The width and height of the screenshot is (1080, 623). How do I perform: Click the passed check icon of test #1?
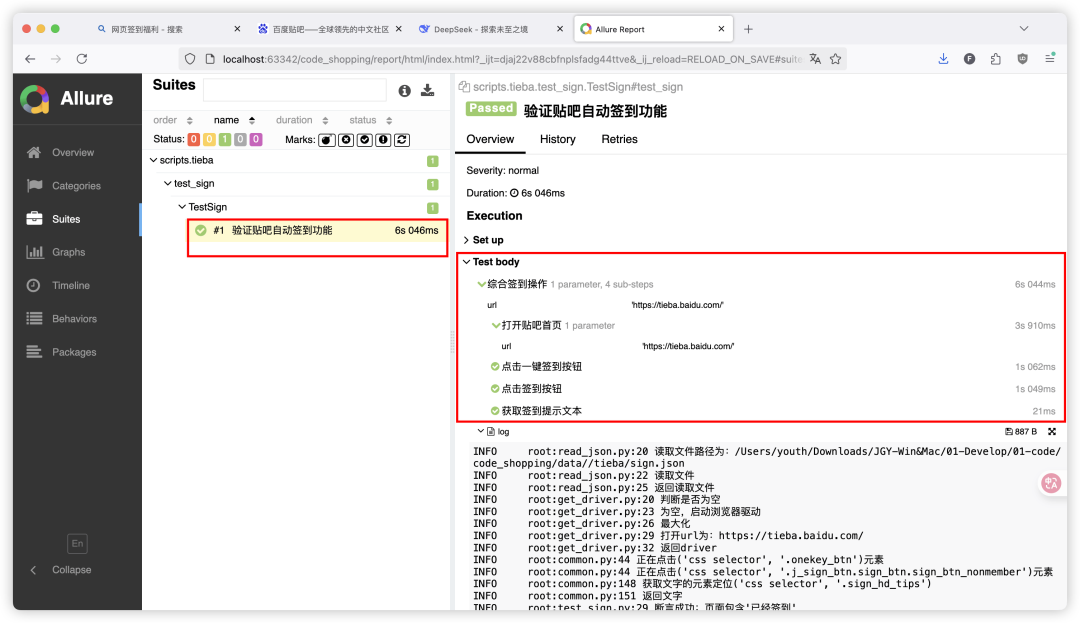tap(200, 231)
